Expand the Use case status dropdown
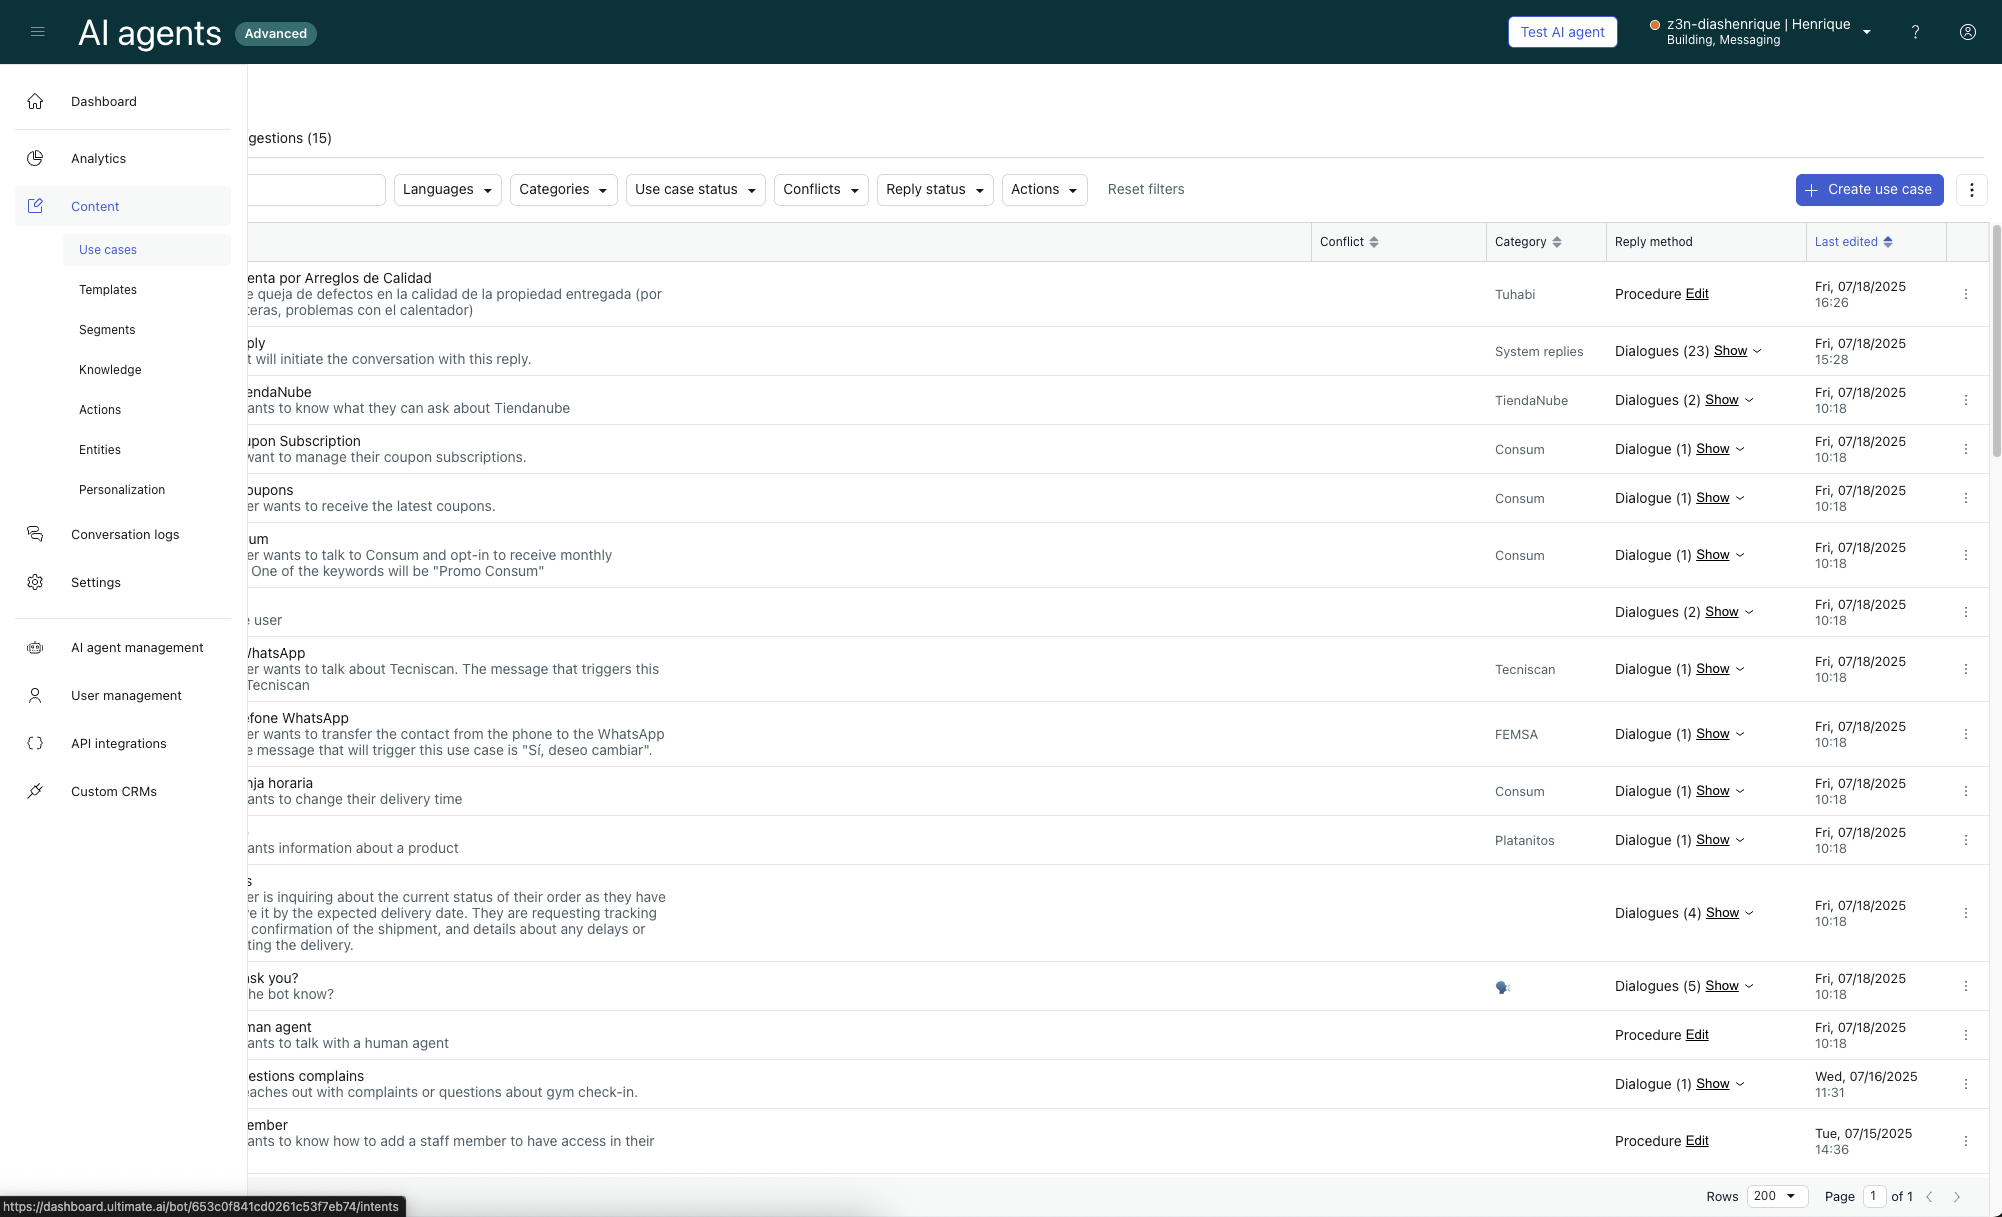Image resolution: width=2002 pixels, height=1217 pixels. point(695,190)
